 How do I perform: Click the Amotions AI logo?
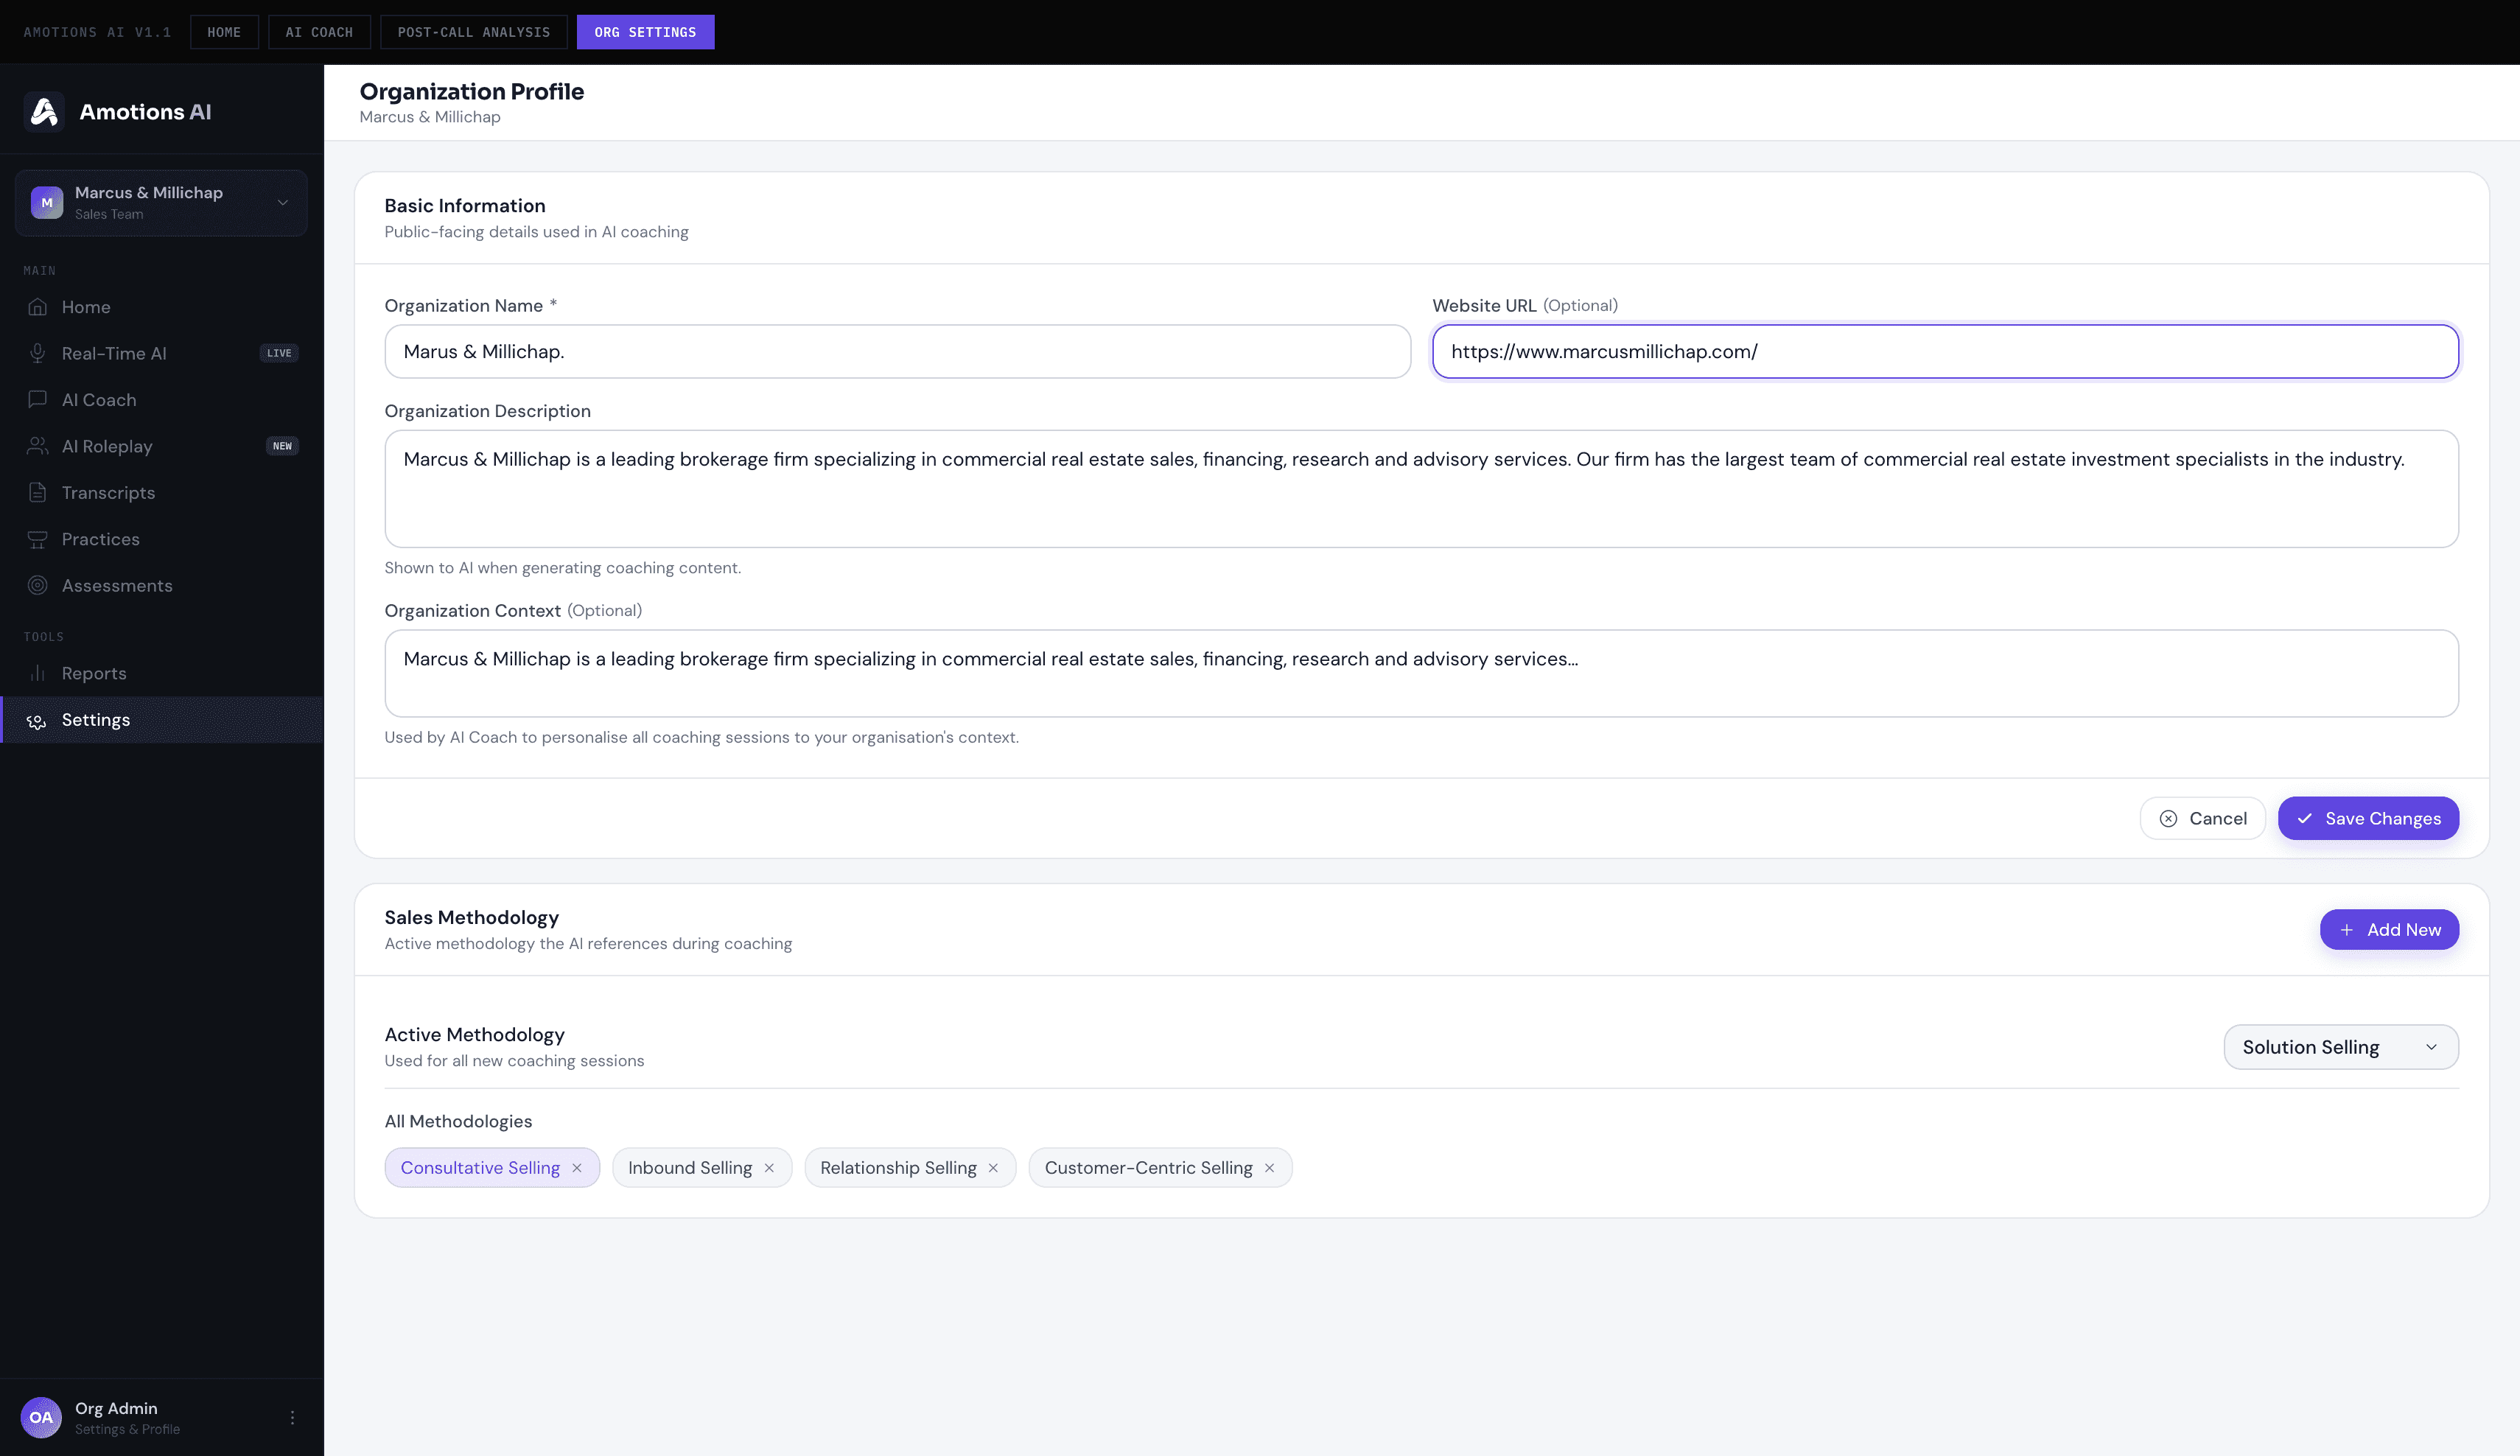pos(44,111)
